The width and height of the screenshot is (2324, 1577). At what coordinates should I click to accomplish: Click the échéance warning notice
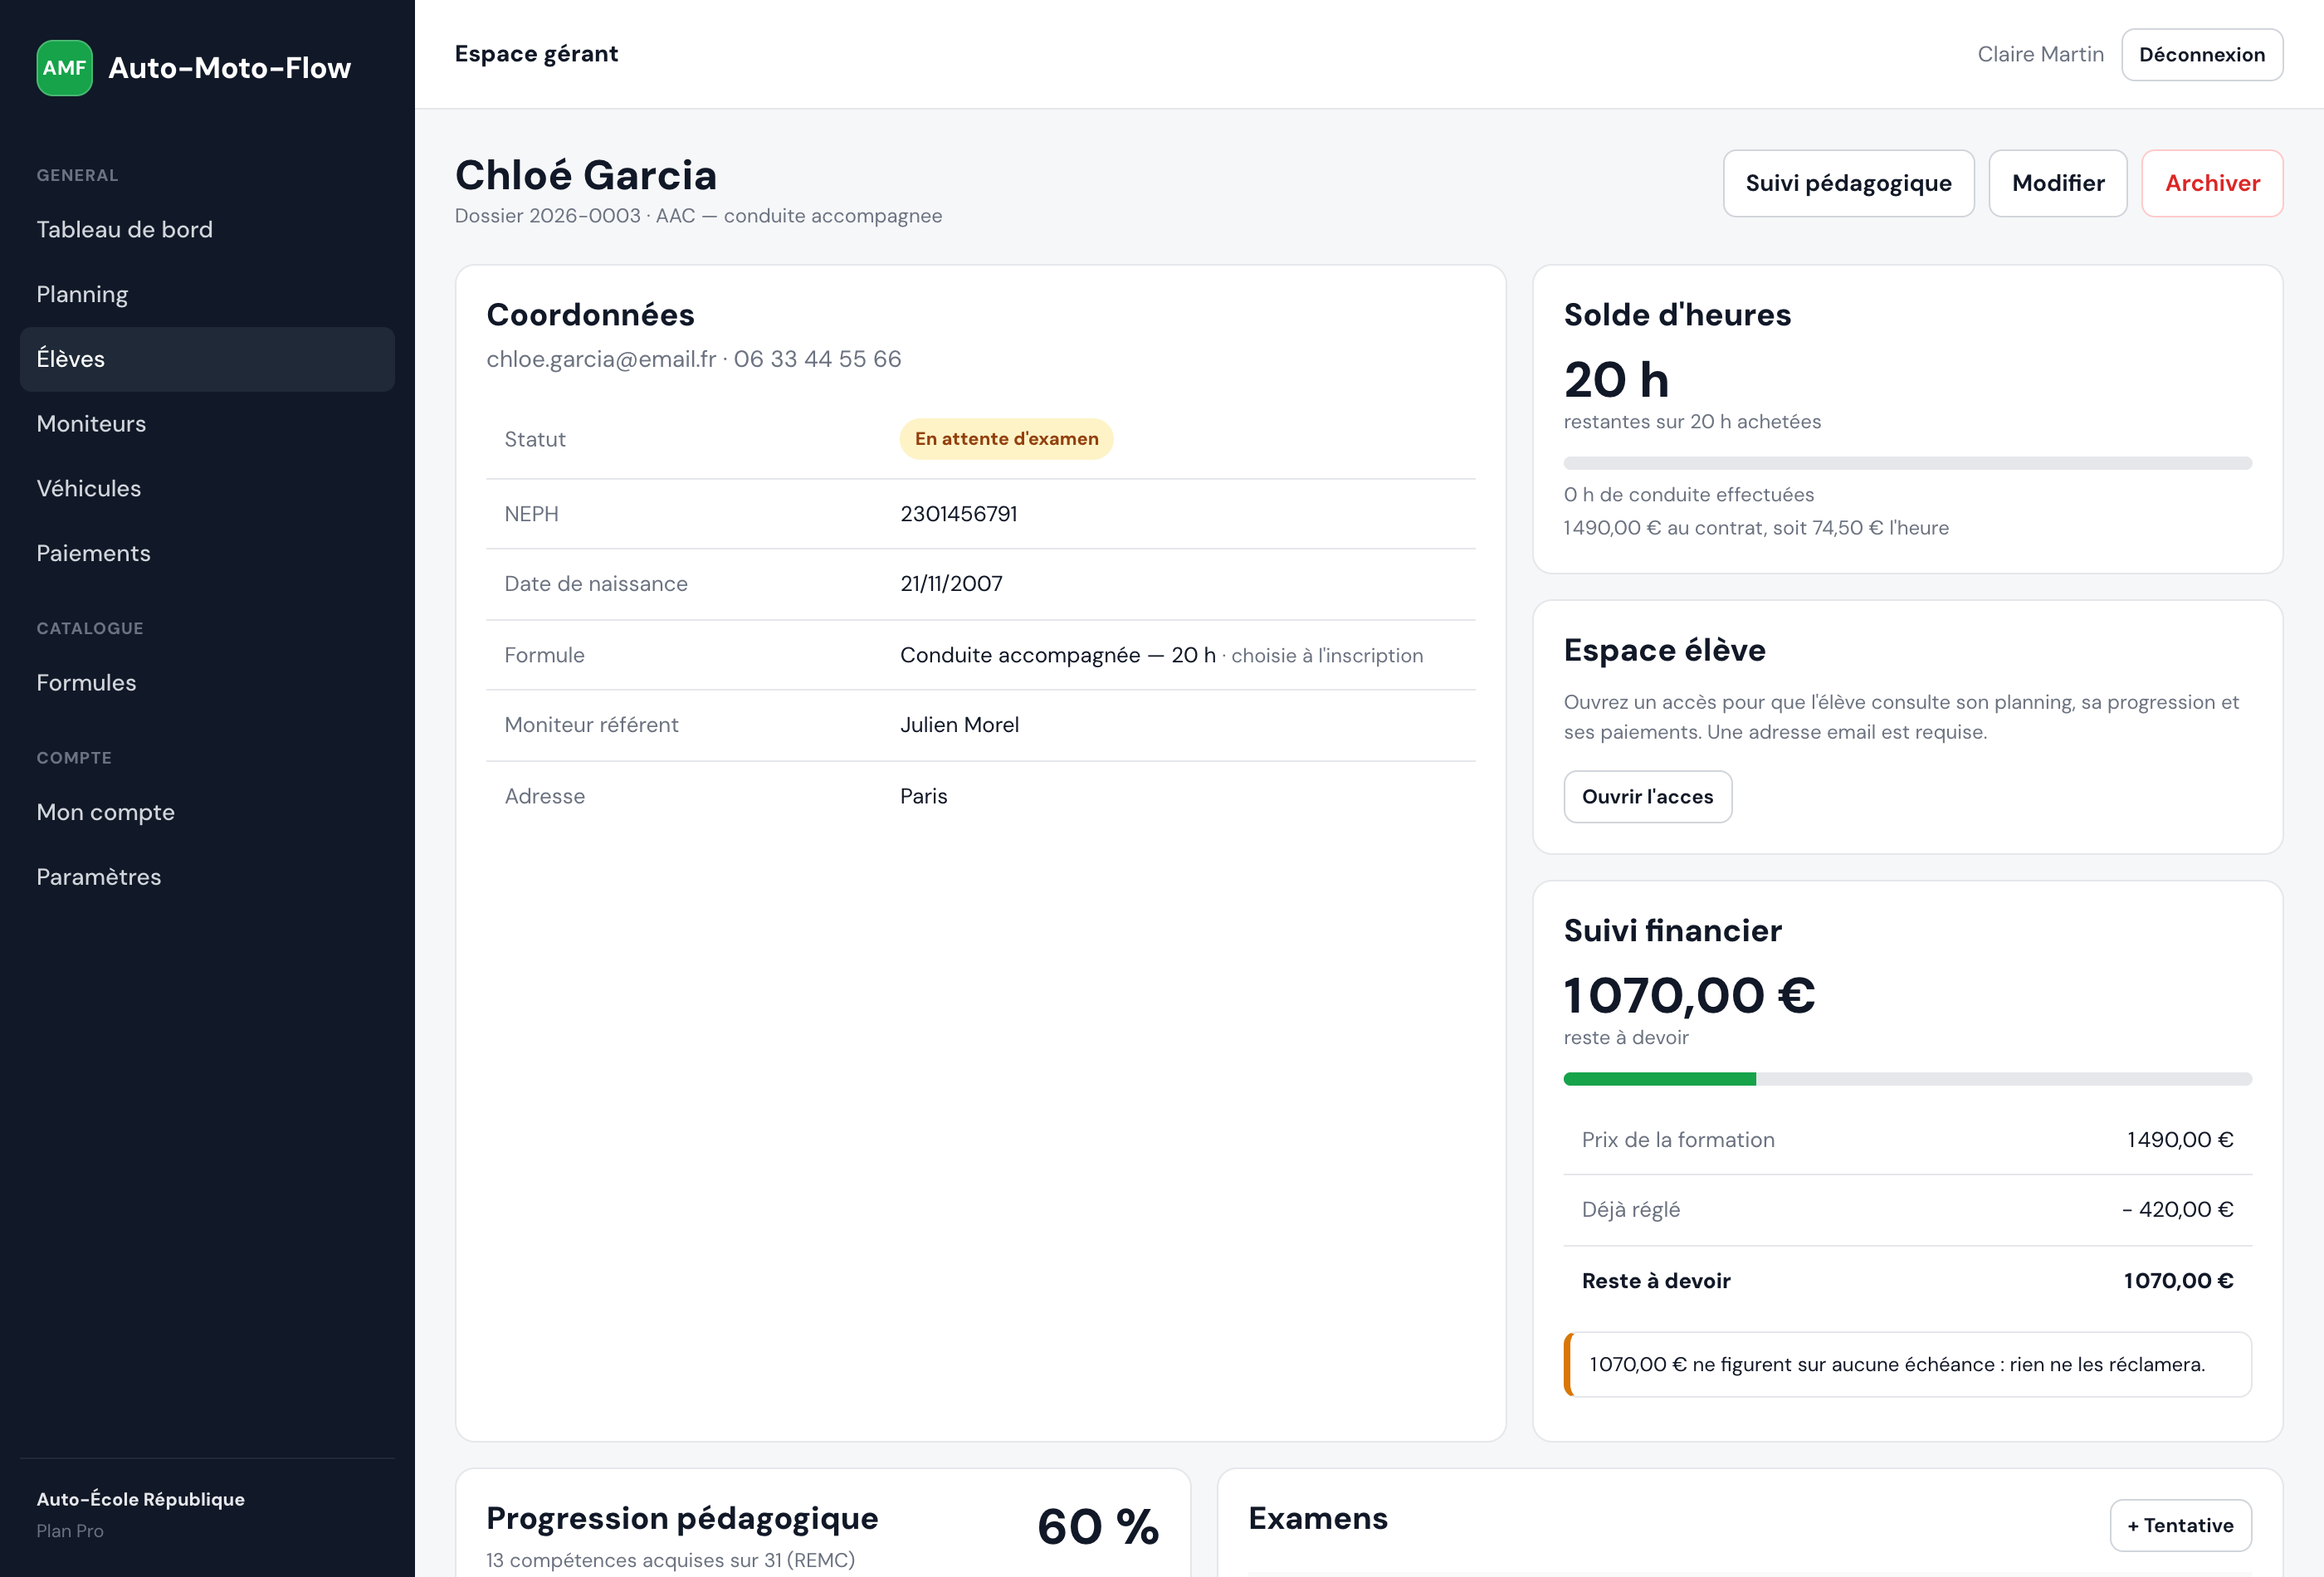[x=1907, y=1364]
